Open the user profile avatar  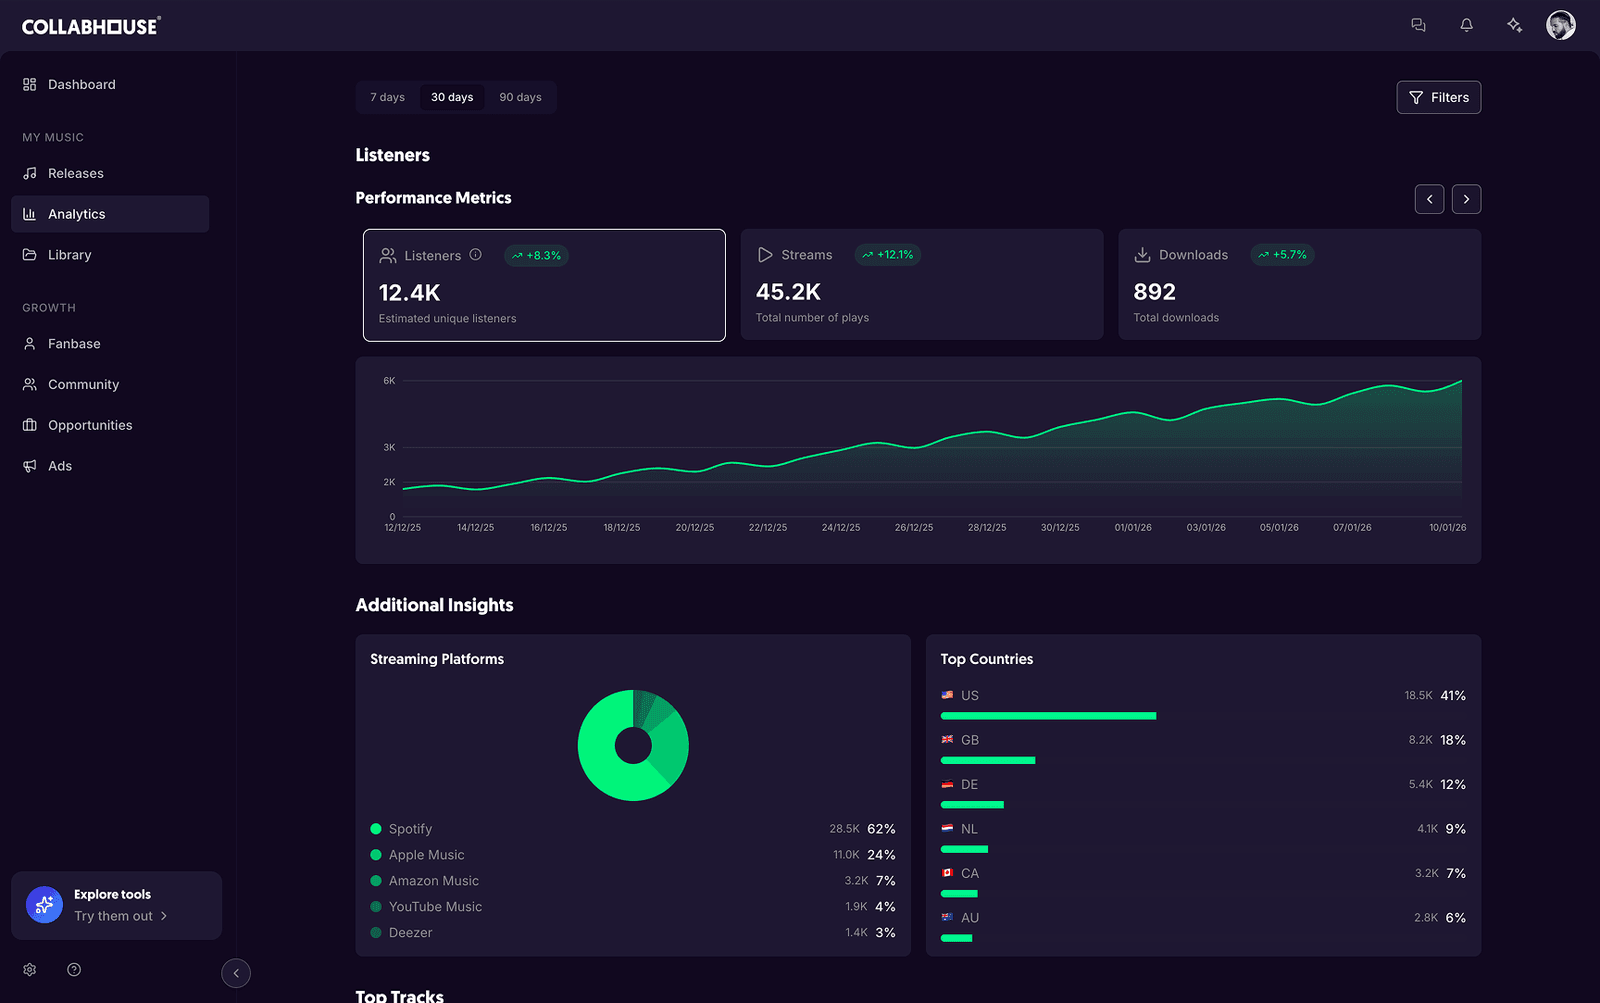pos(1561,25)
